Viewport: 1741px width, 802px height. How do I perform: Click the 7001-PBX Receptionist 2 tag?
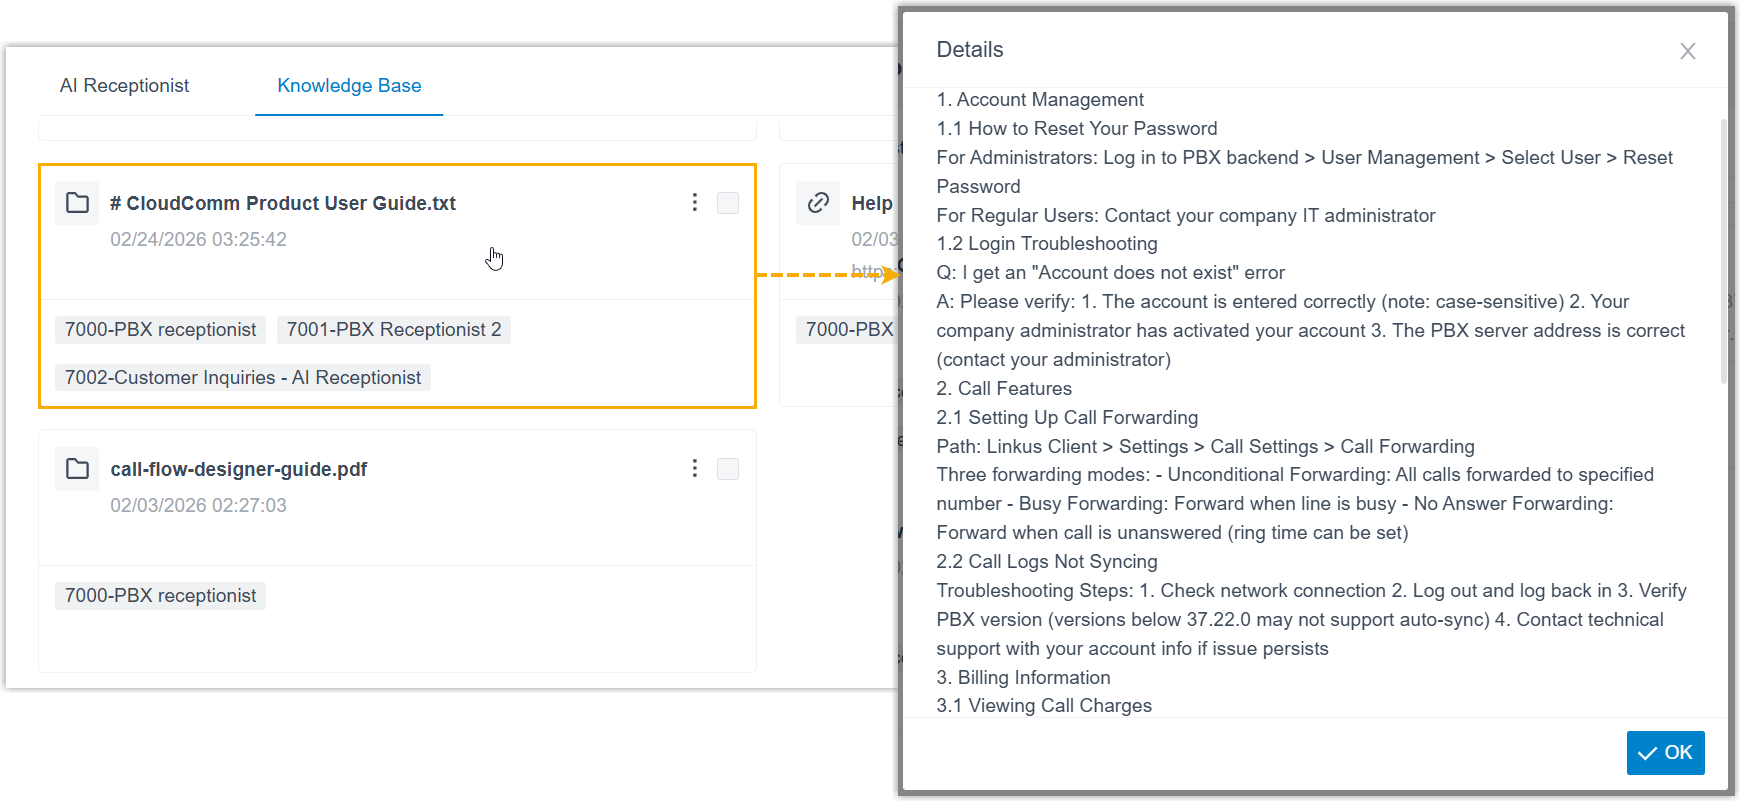(x=394, y=330)
